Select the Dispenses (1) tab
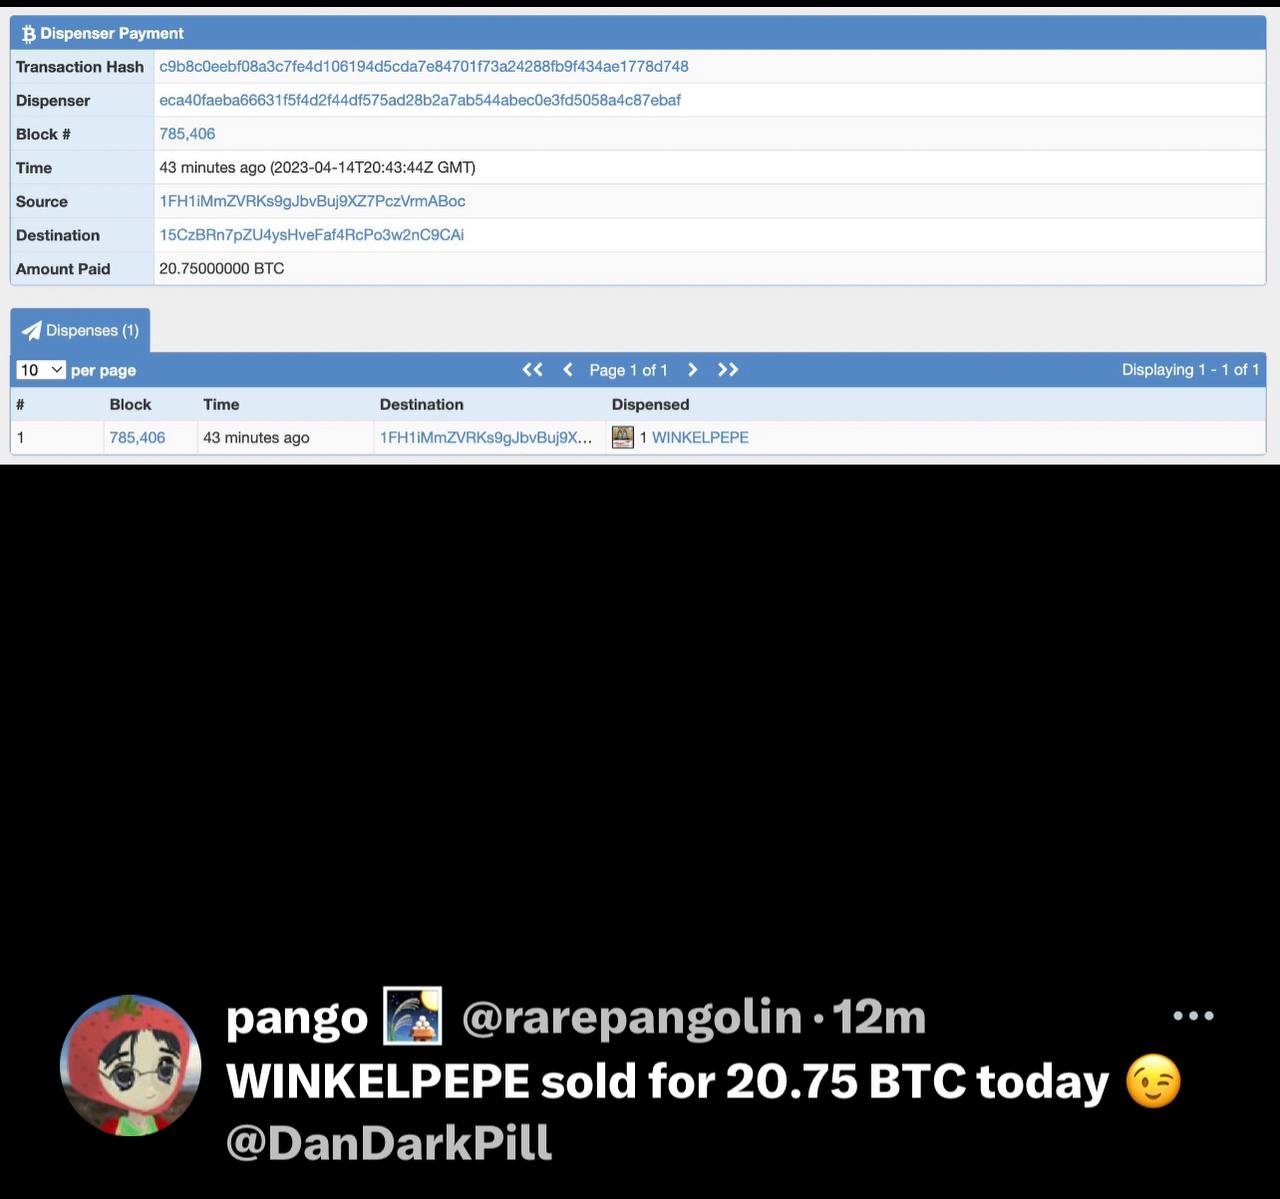This screenshot has width=1280, height=1199. click(81, 330)
